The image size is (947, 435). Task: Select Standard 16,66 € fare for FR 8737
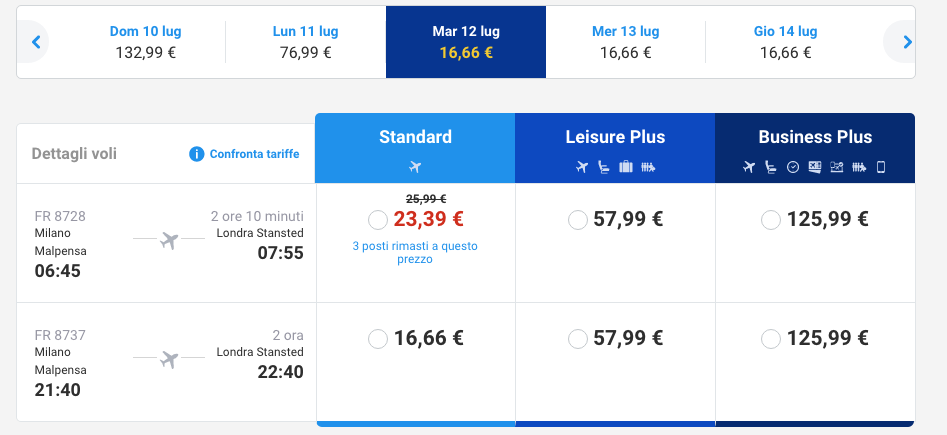pyautogui.click(x=377, y=339)
